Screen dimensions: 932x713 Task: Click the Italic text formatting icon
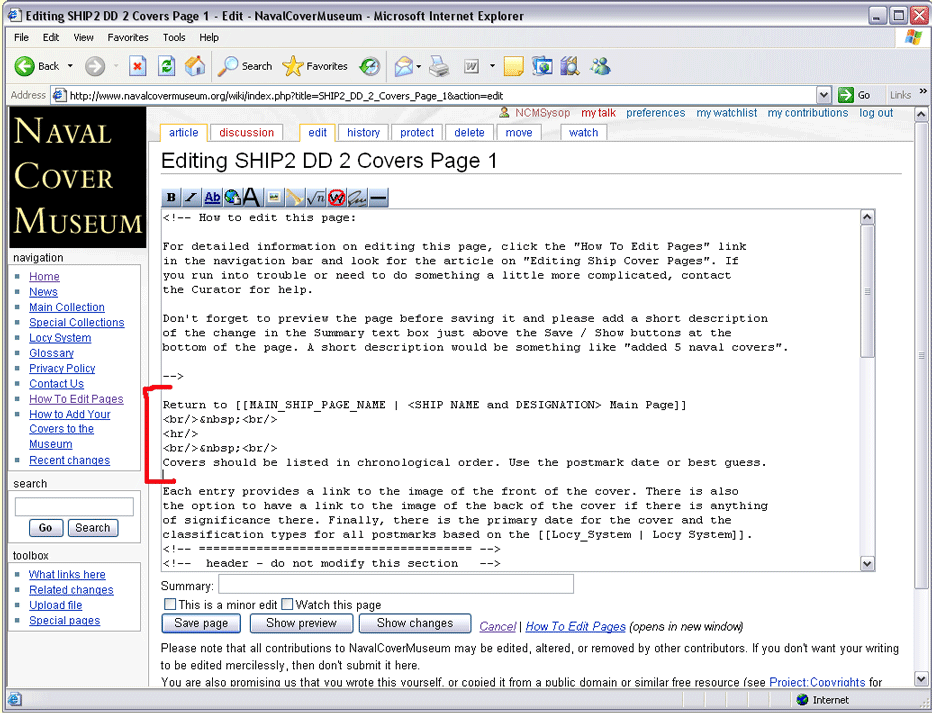[191, 198]
